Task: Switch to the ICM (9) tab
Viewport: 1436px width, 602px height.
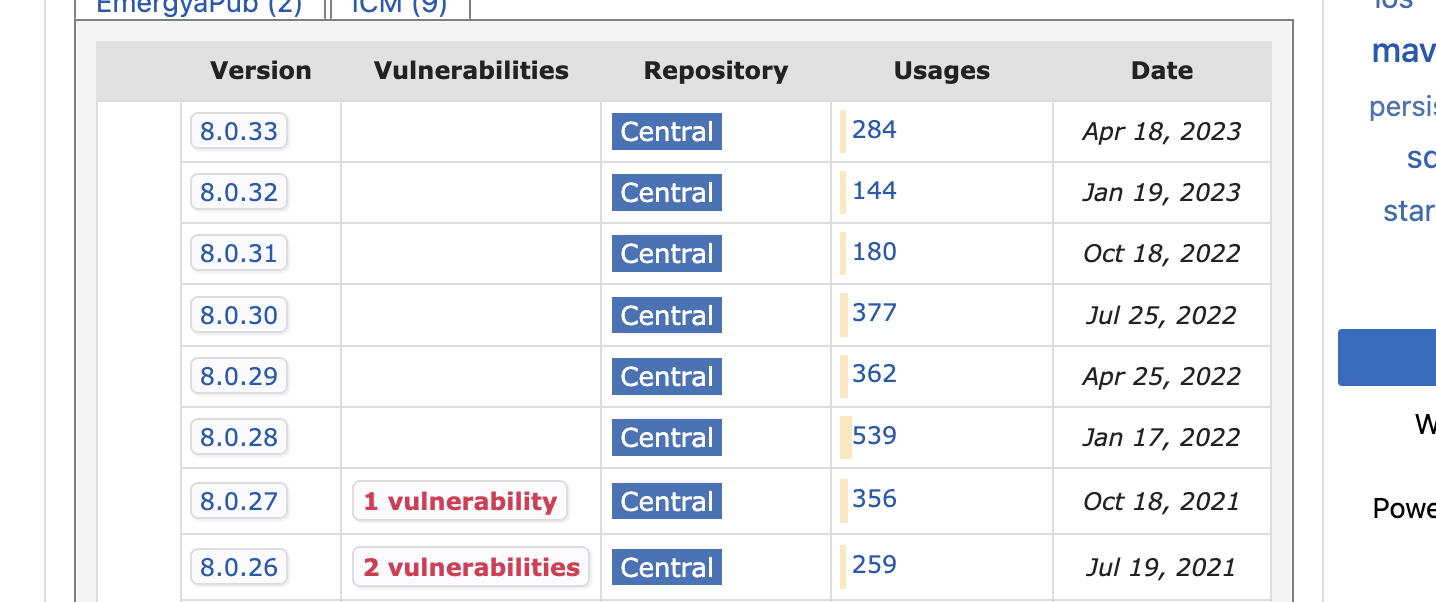Action: 400,6
